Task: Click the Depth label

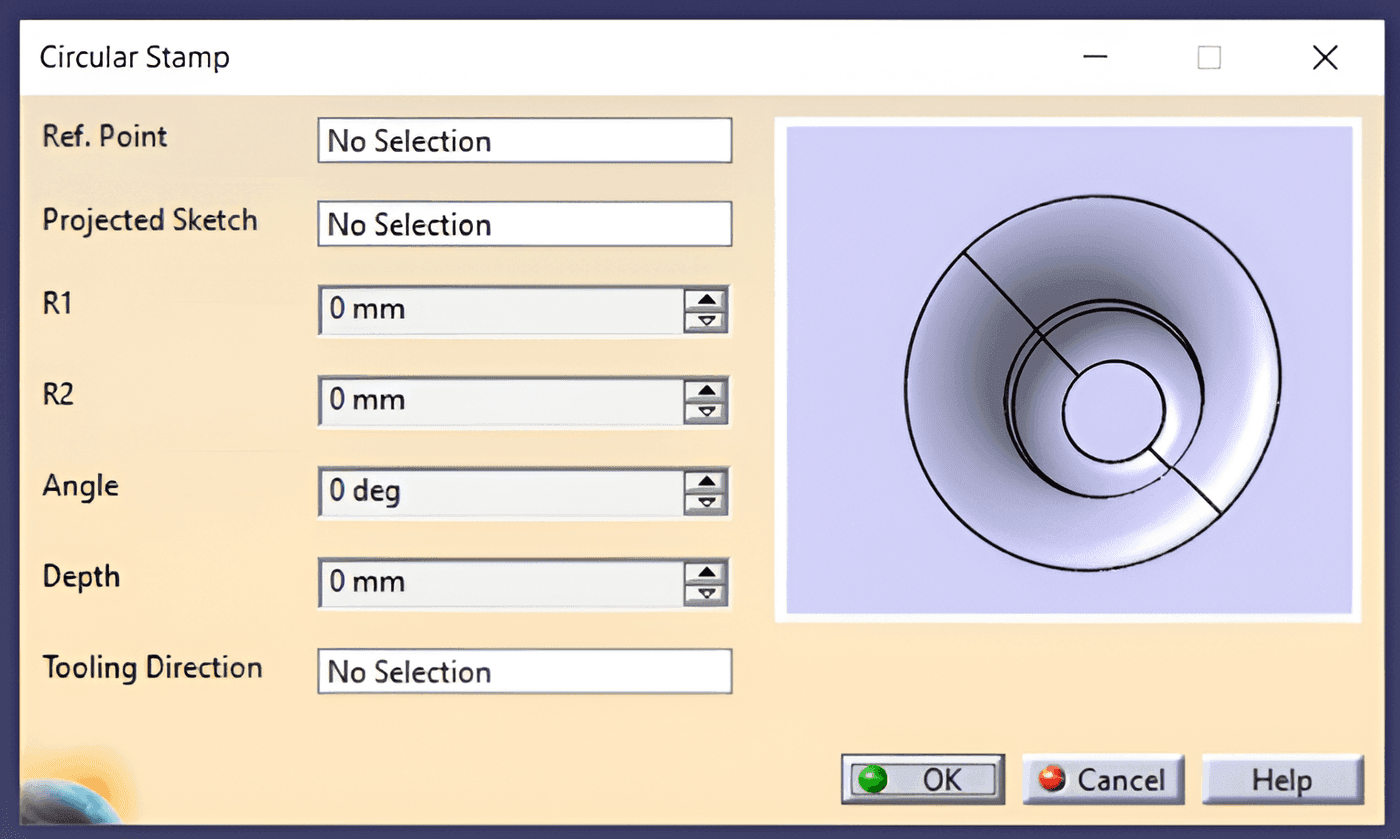Action: coord(81,577)
